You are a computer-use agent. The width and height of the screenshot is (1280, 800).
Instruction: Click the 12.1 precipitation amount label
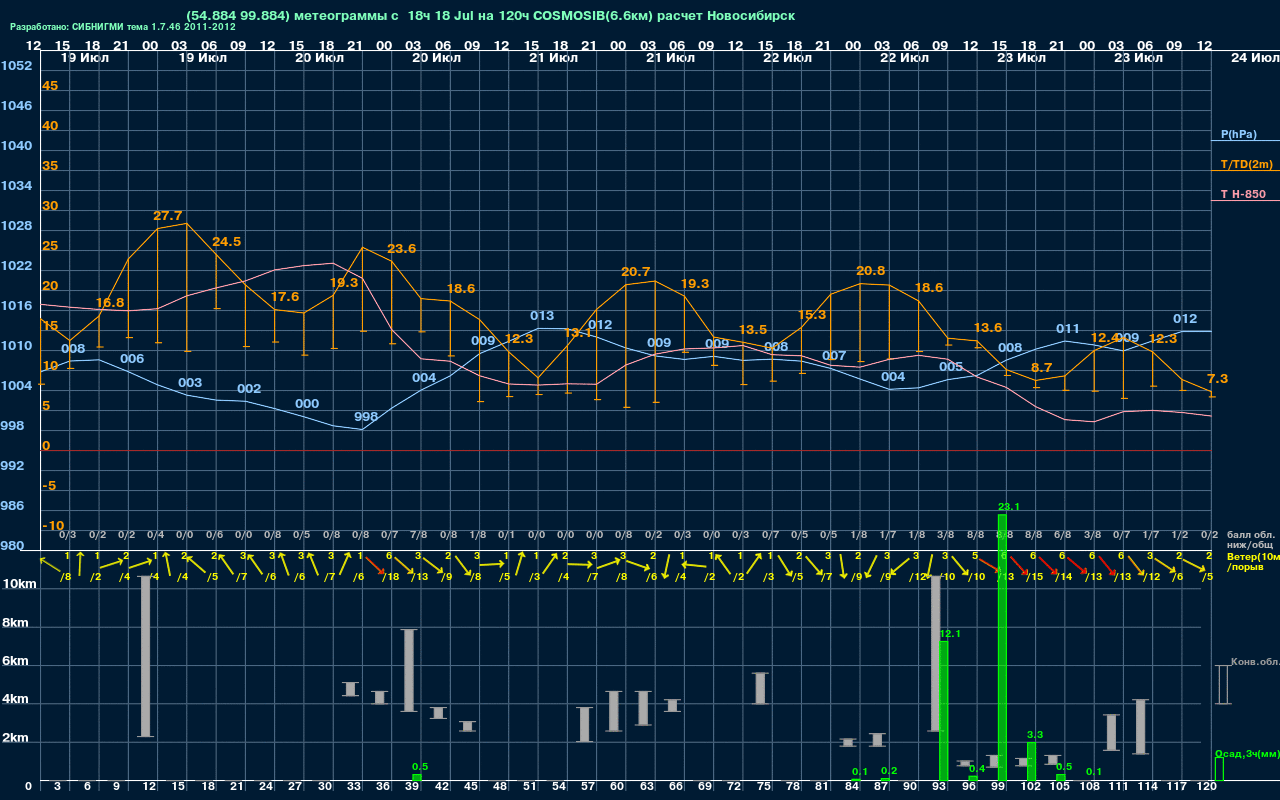pyautogui.click(x=950, y=634)
